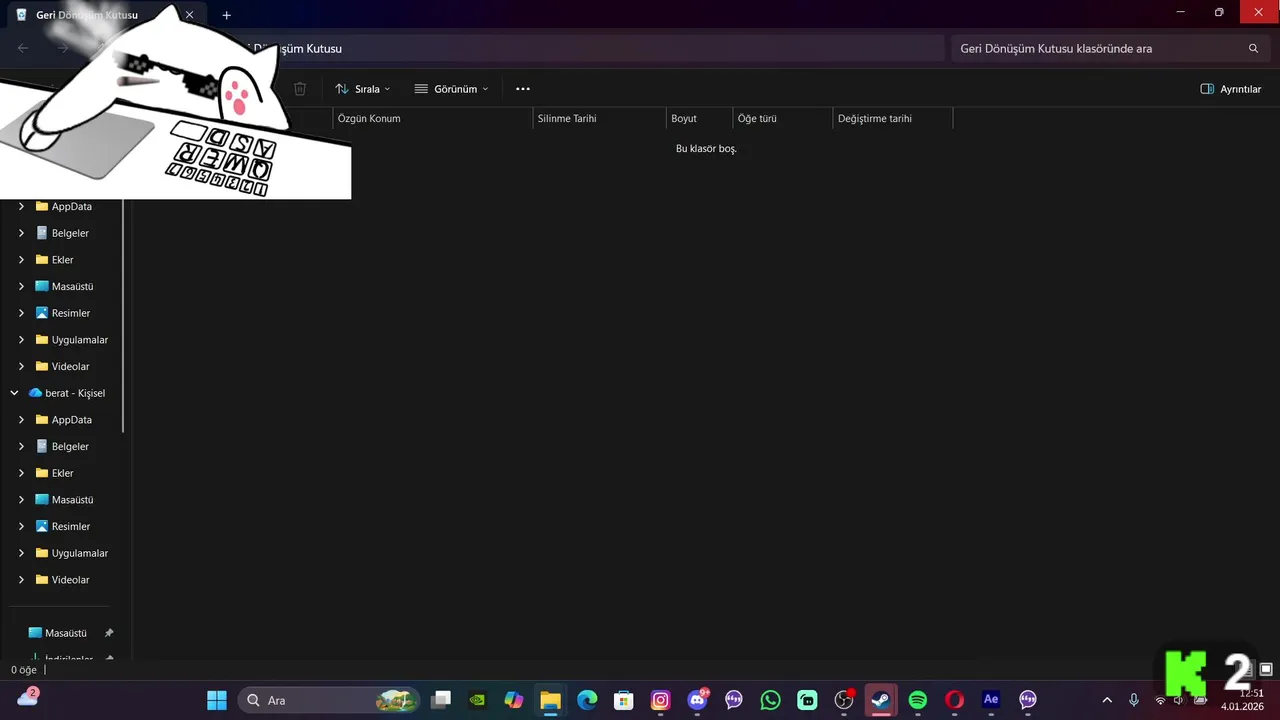Open Wi-Fi network settings icon
The image size is (1280, 720).
coord(1160,700)
